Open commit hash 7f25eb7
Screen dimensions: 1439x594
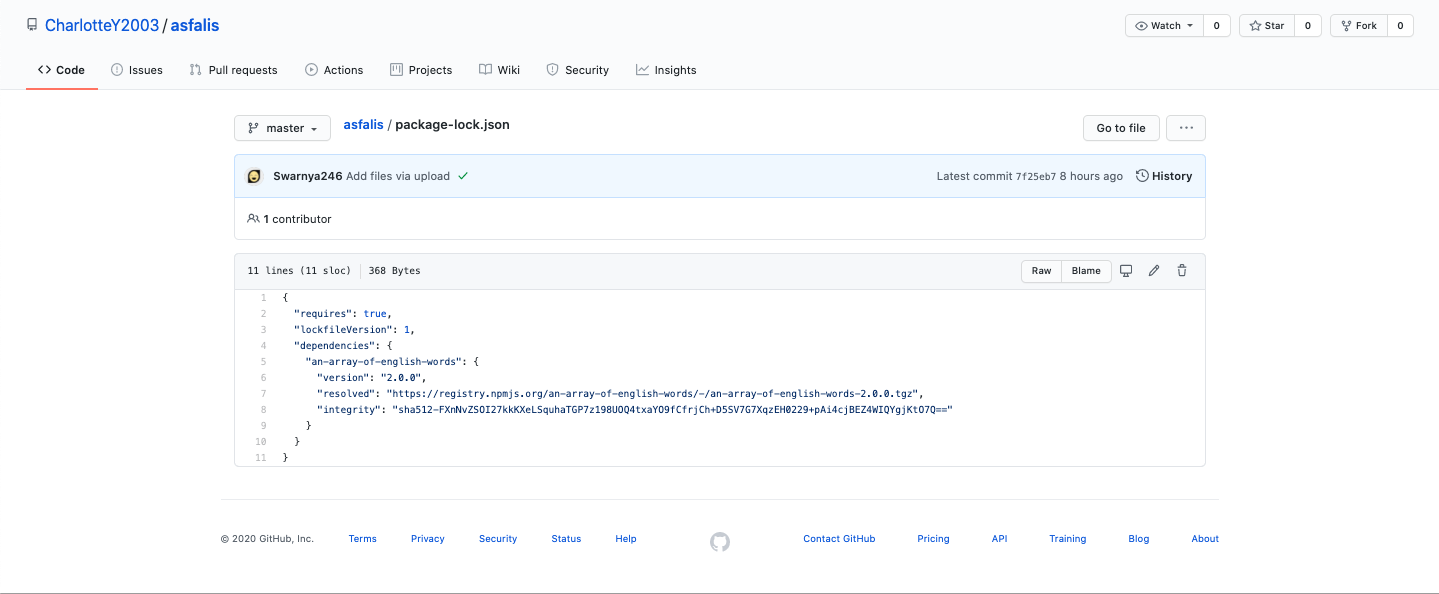point(1036,176)
